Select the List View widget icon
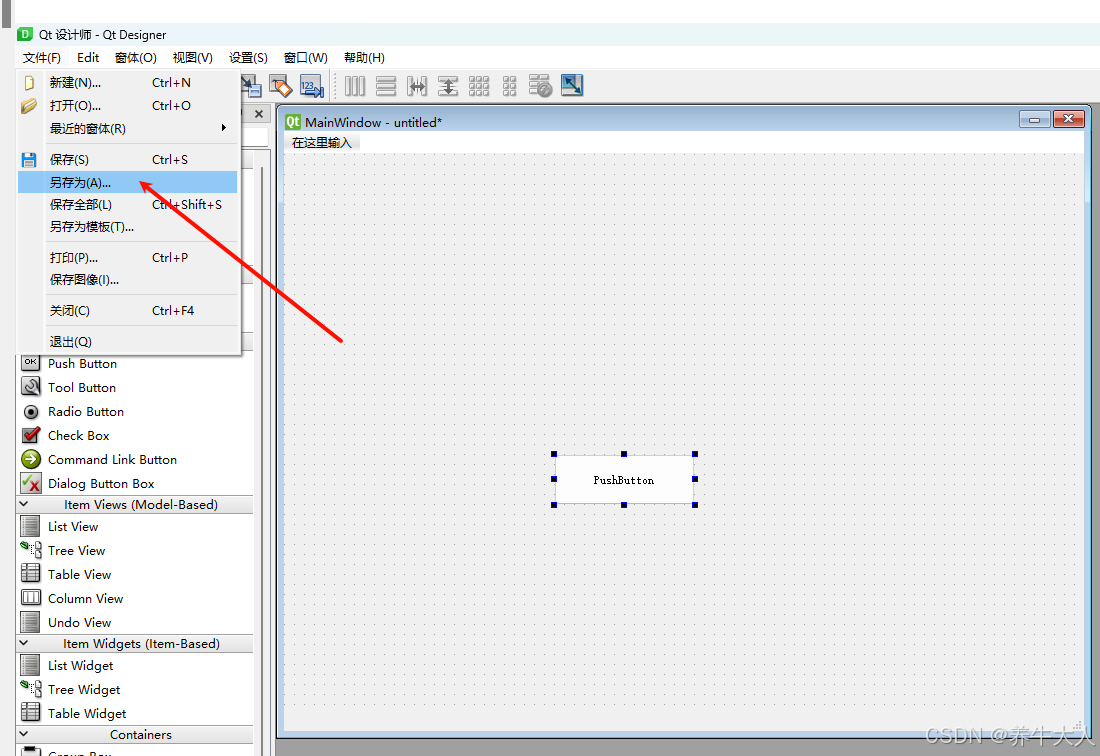 click(x=30, y=526)
